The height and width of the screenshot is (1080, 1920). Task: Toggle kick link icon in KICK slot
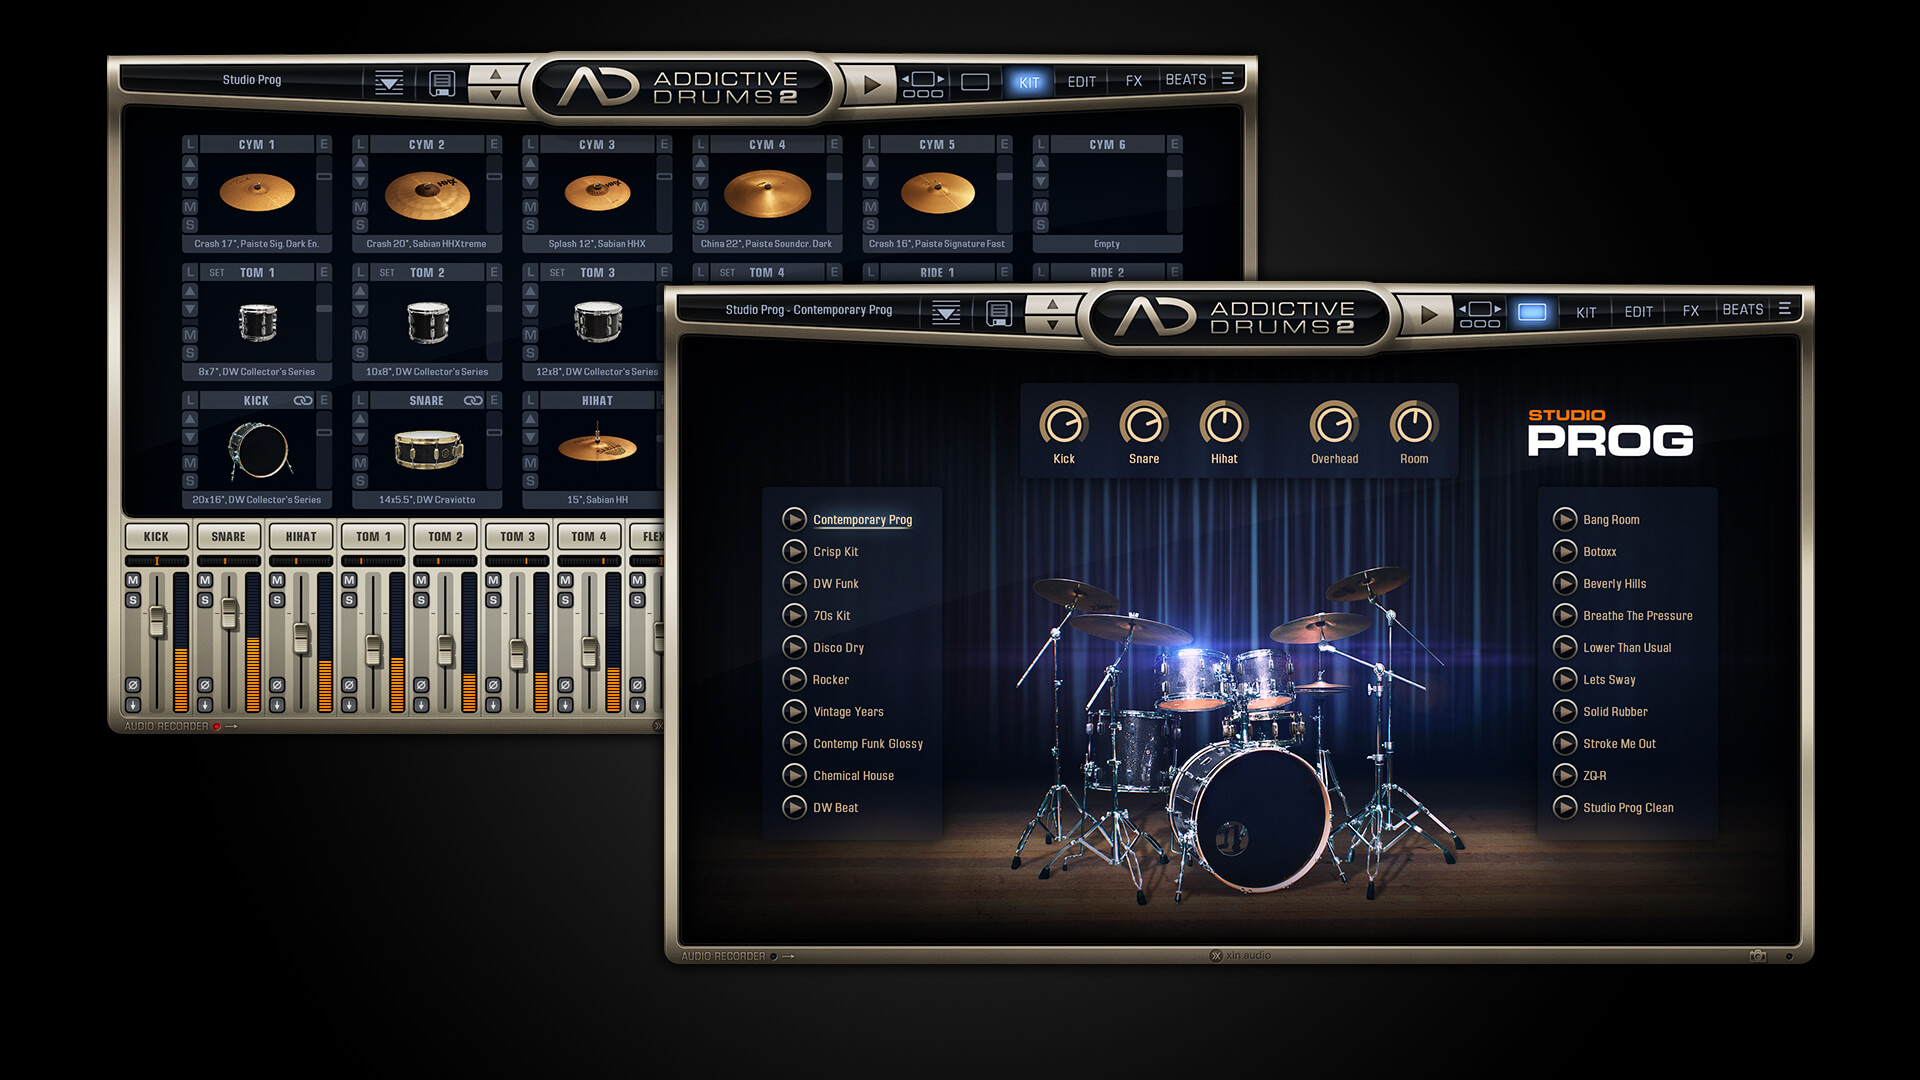coord(302,400)
